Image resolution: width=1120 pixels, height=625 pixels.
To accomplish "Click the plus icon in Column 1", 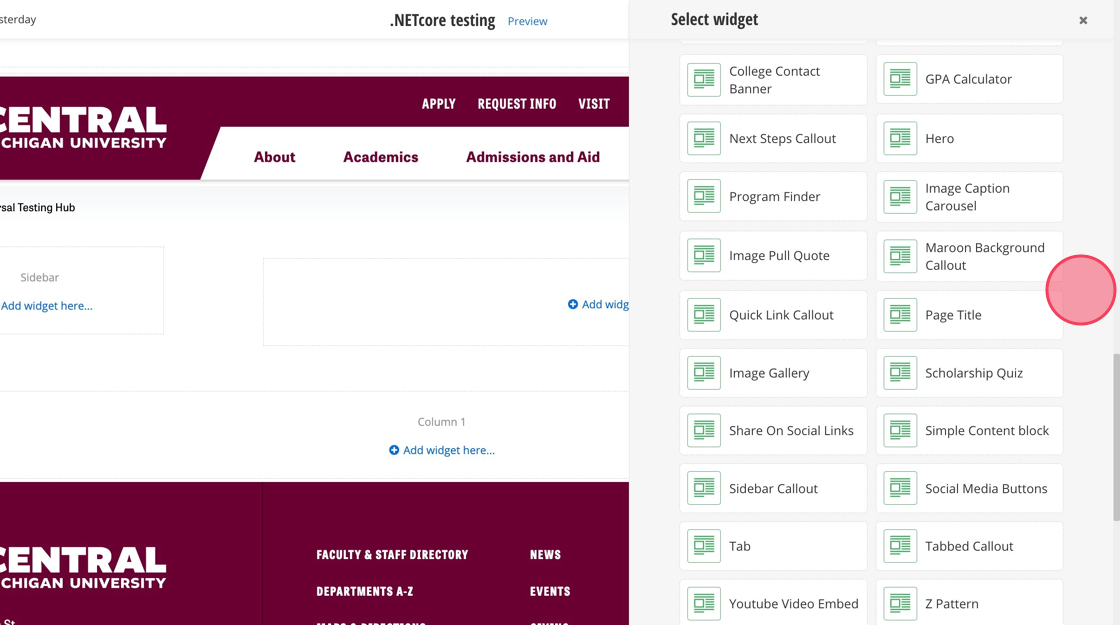I will (394, 450).
